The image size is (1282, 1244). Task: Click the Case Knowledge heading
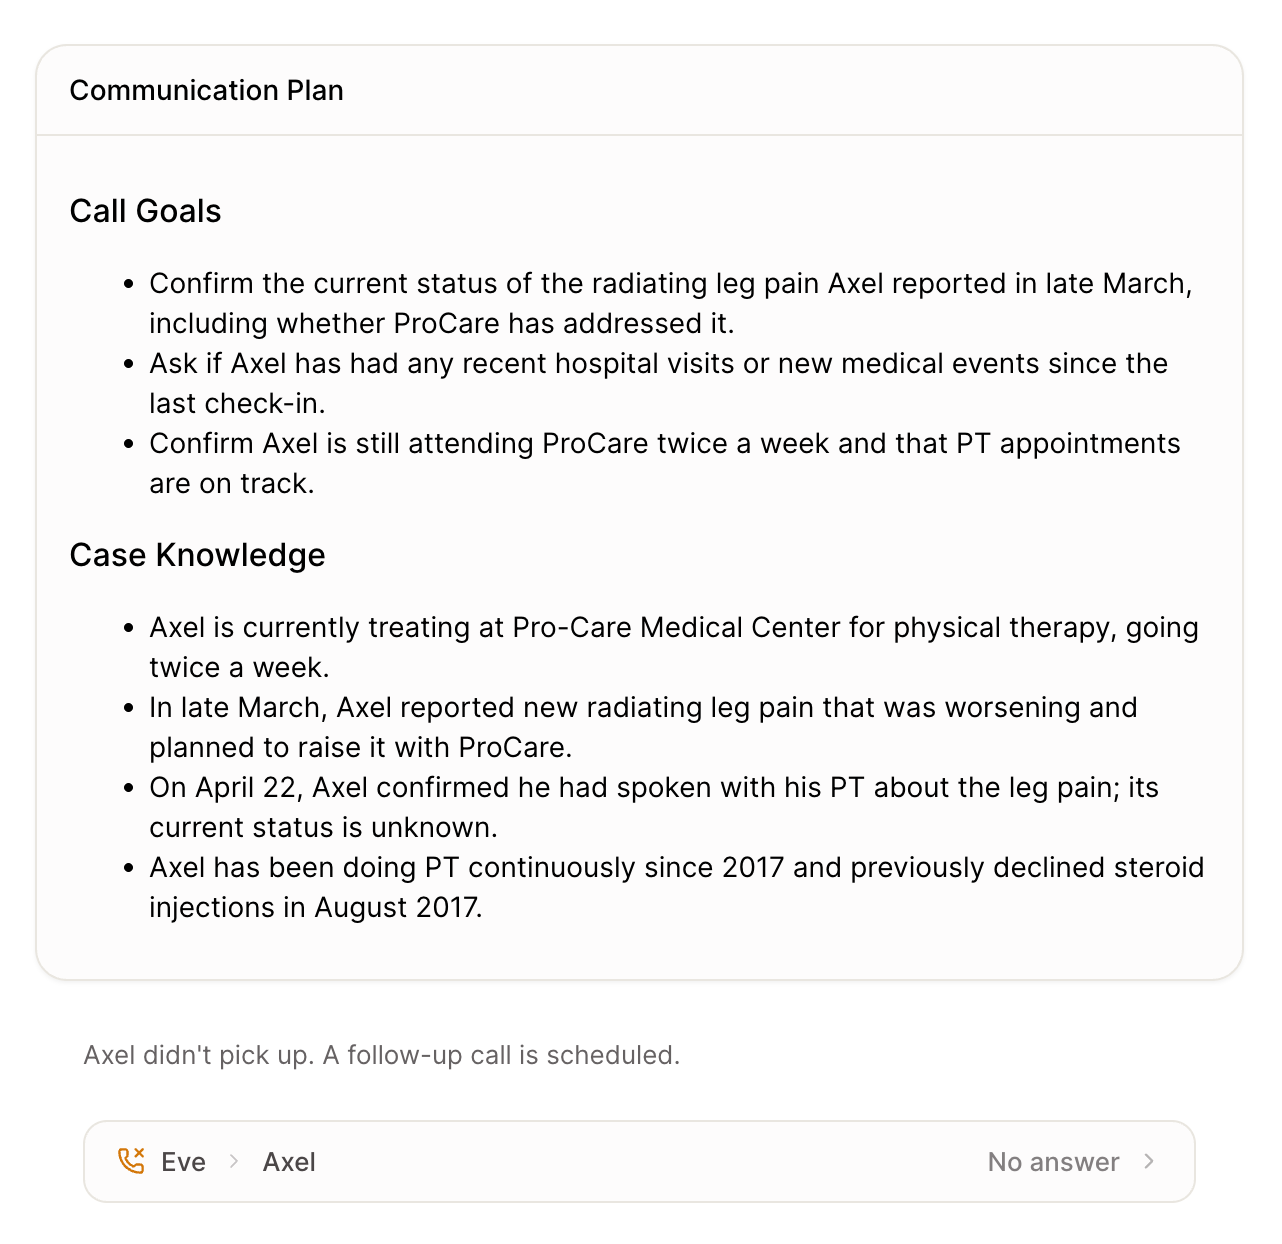point(197,555)
